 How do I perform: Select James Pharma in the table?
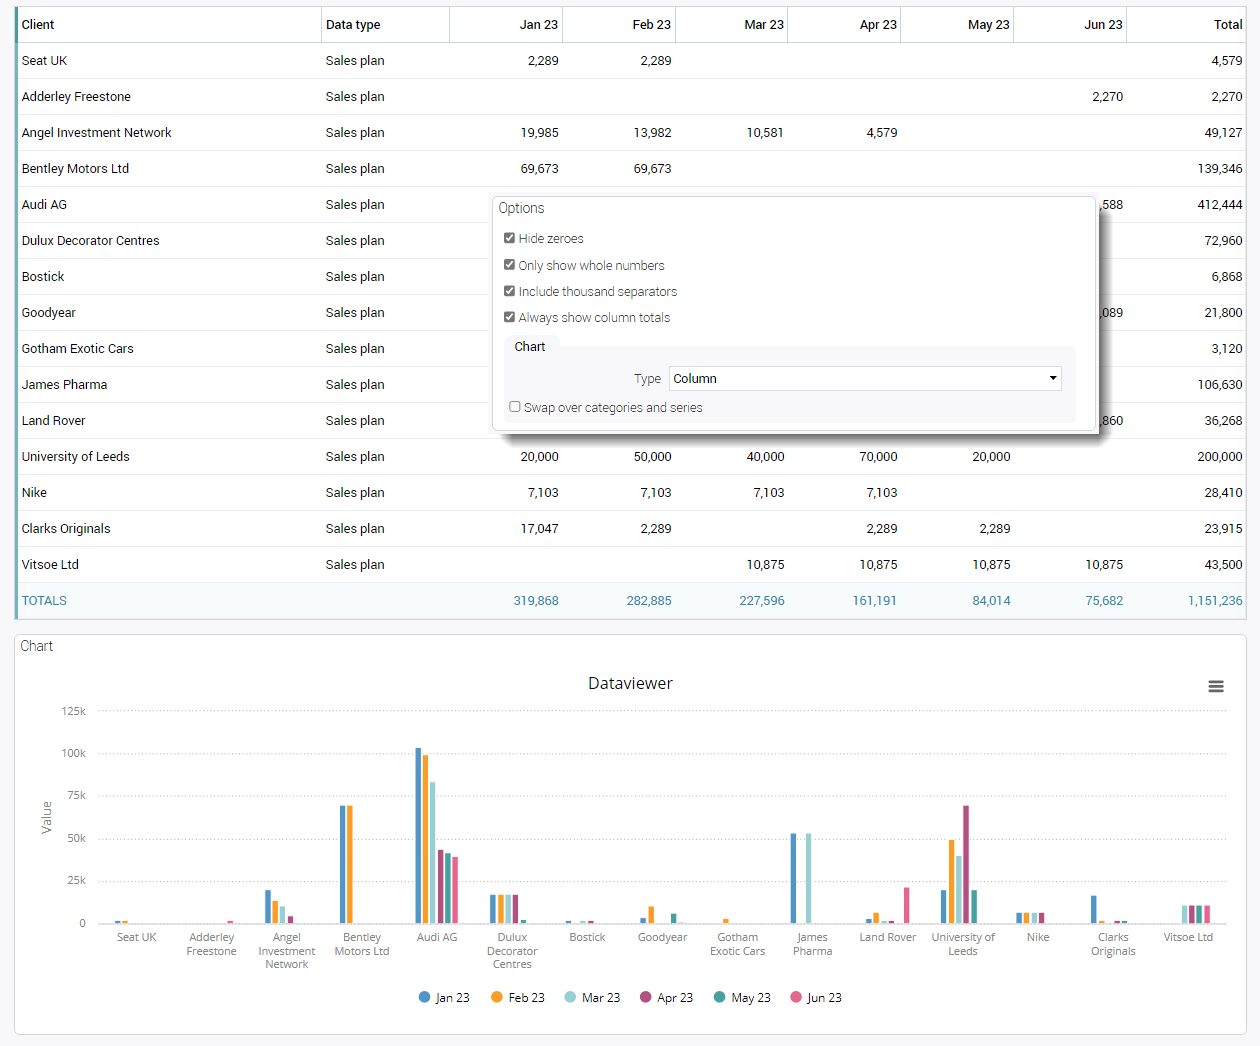pyautogui.click(x=64, y=385)
